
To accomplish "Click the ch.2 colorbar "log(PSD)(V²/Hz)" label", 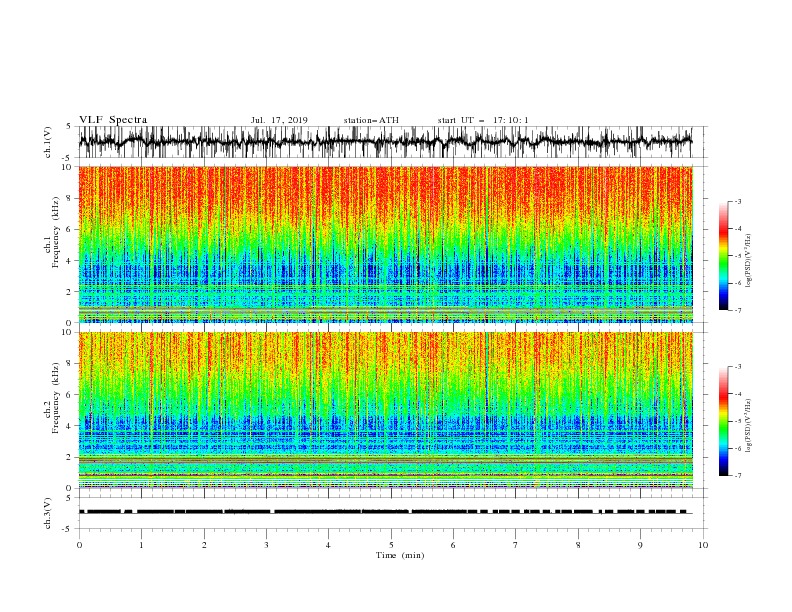I will click(x=748, y=426).
